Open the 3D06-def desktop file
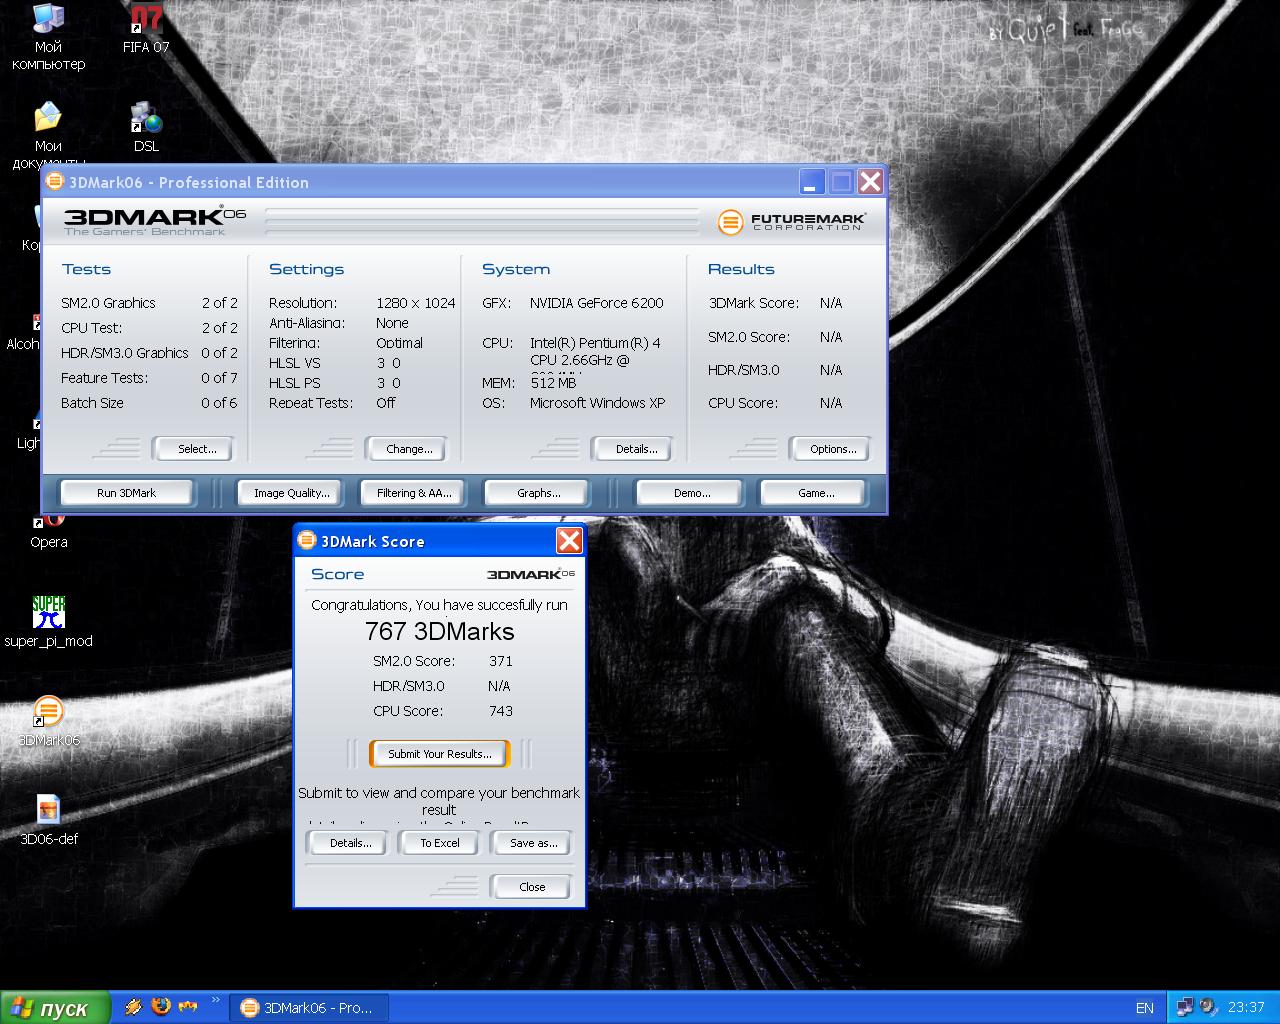 (x=48, y=820)
